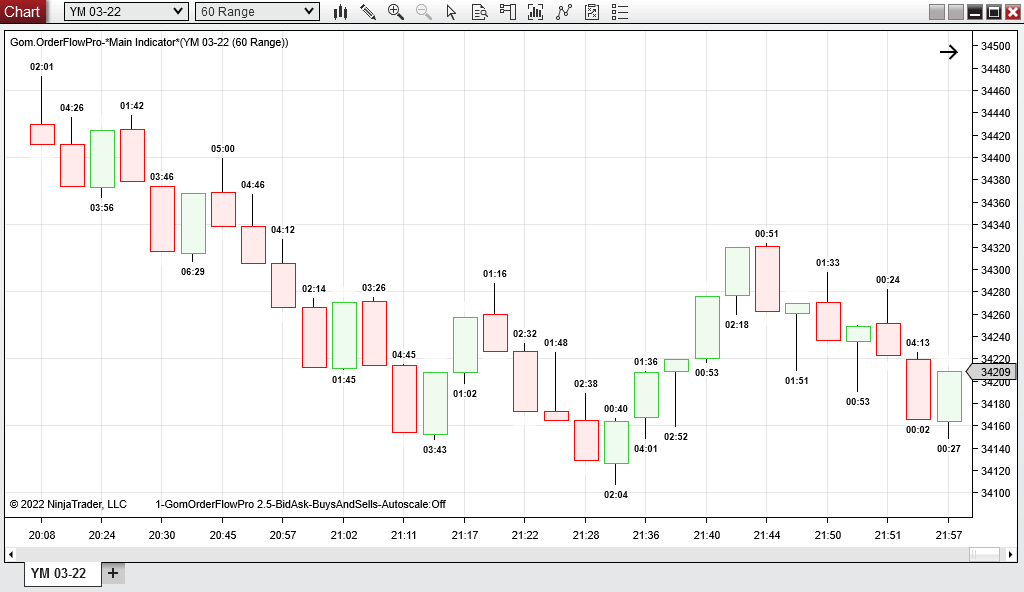
Task: Open the Strategies icon
Action: (x=592, y=12)
